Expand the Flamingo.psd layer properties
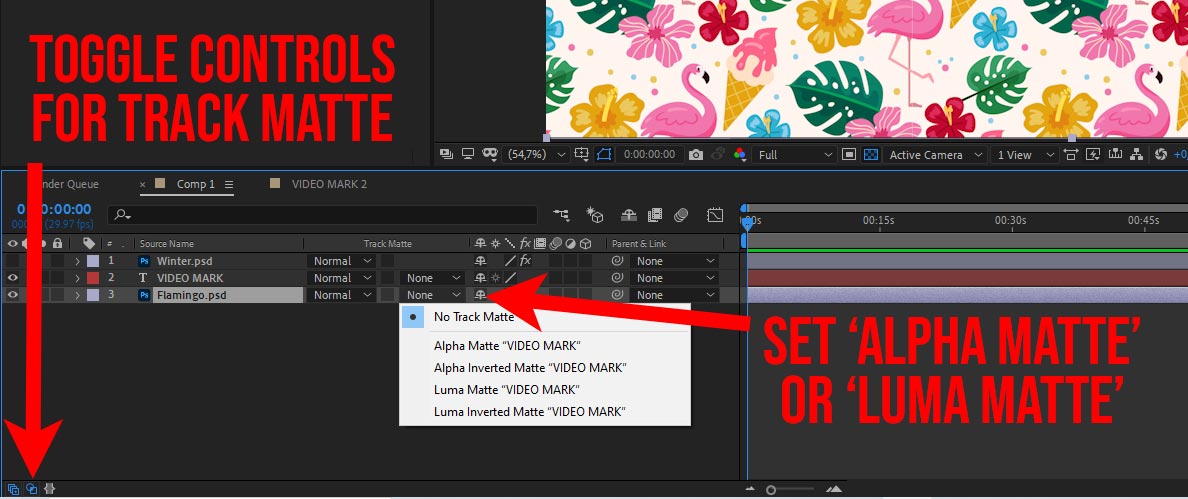 (x=77, y=295)
